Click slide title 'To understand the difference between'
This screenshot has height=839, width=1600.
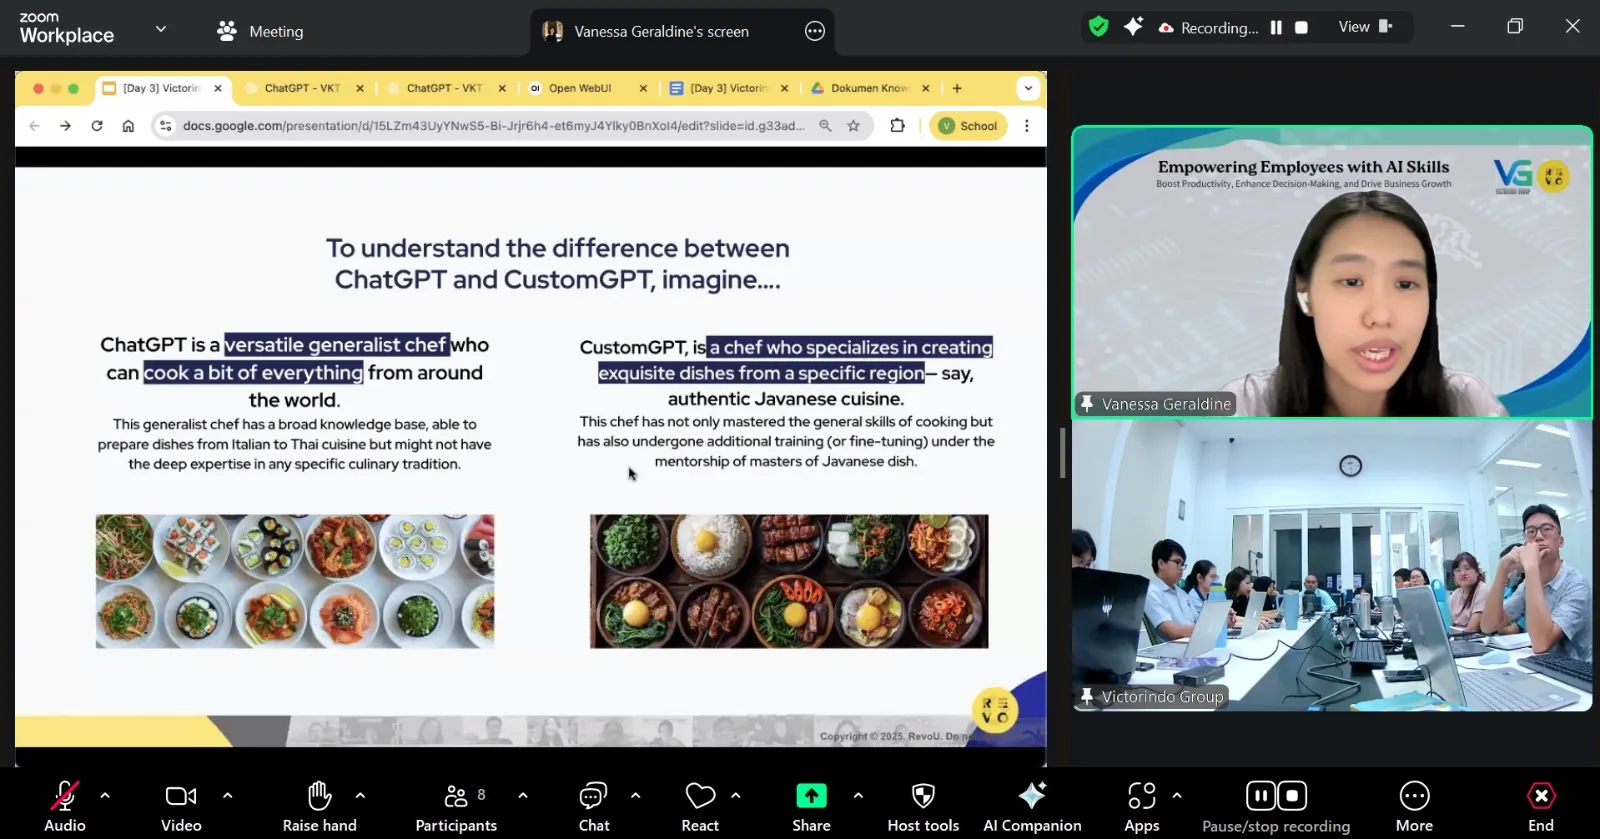pos(557,248)
